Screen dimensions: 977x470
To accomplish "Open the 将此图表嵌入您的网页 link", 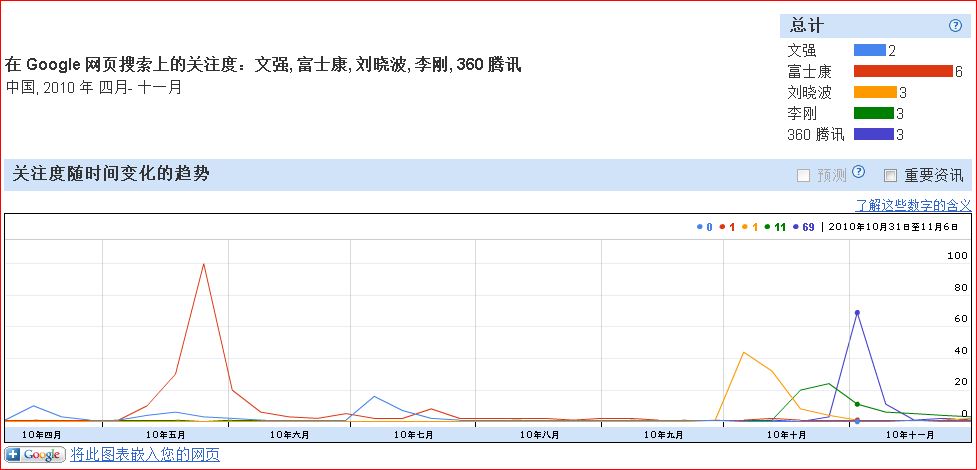I will [145, 454].
